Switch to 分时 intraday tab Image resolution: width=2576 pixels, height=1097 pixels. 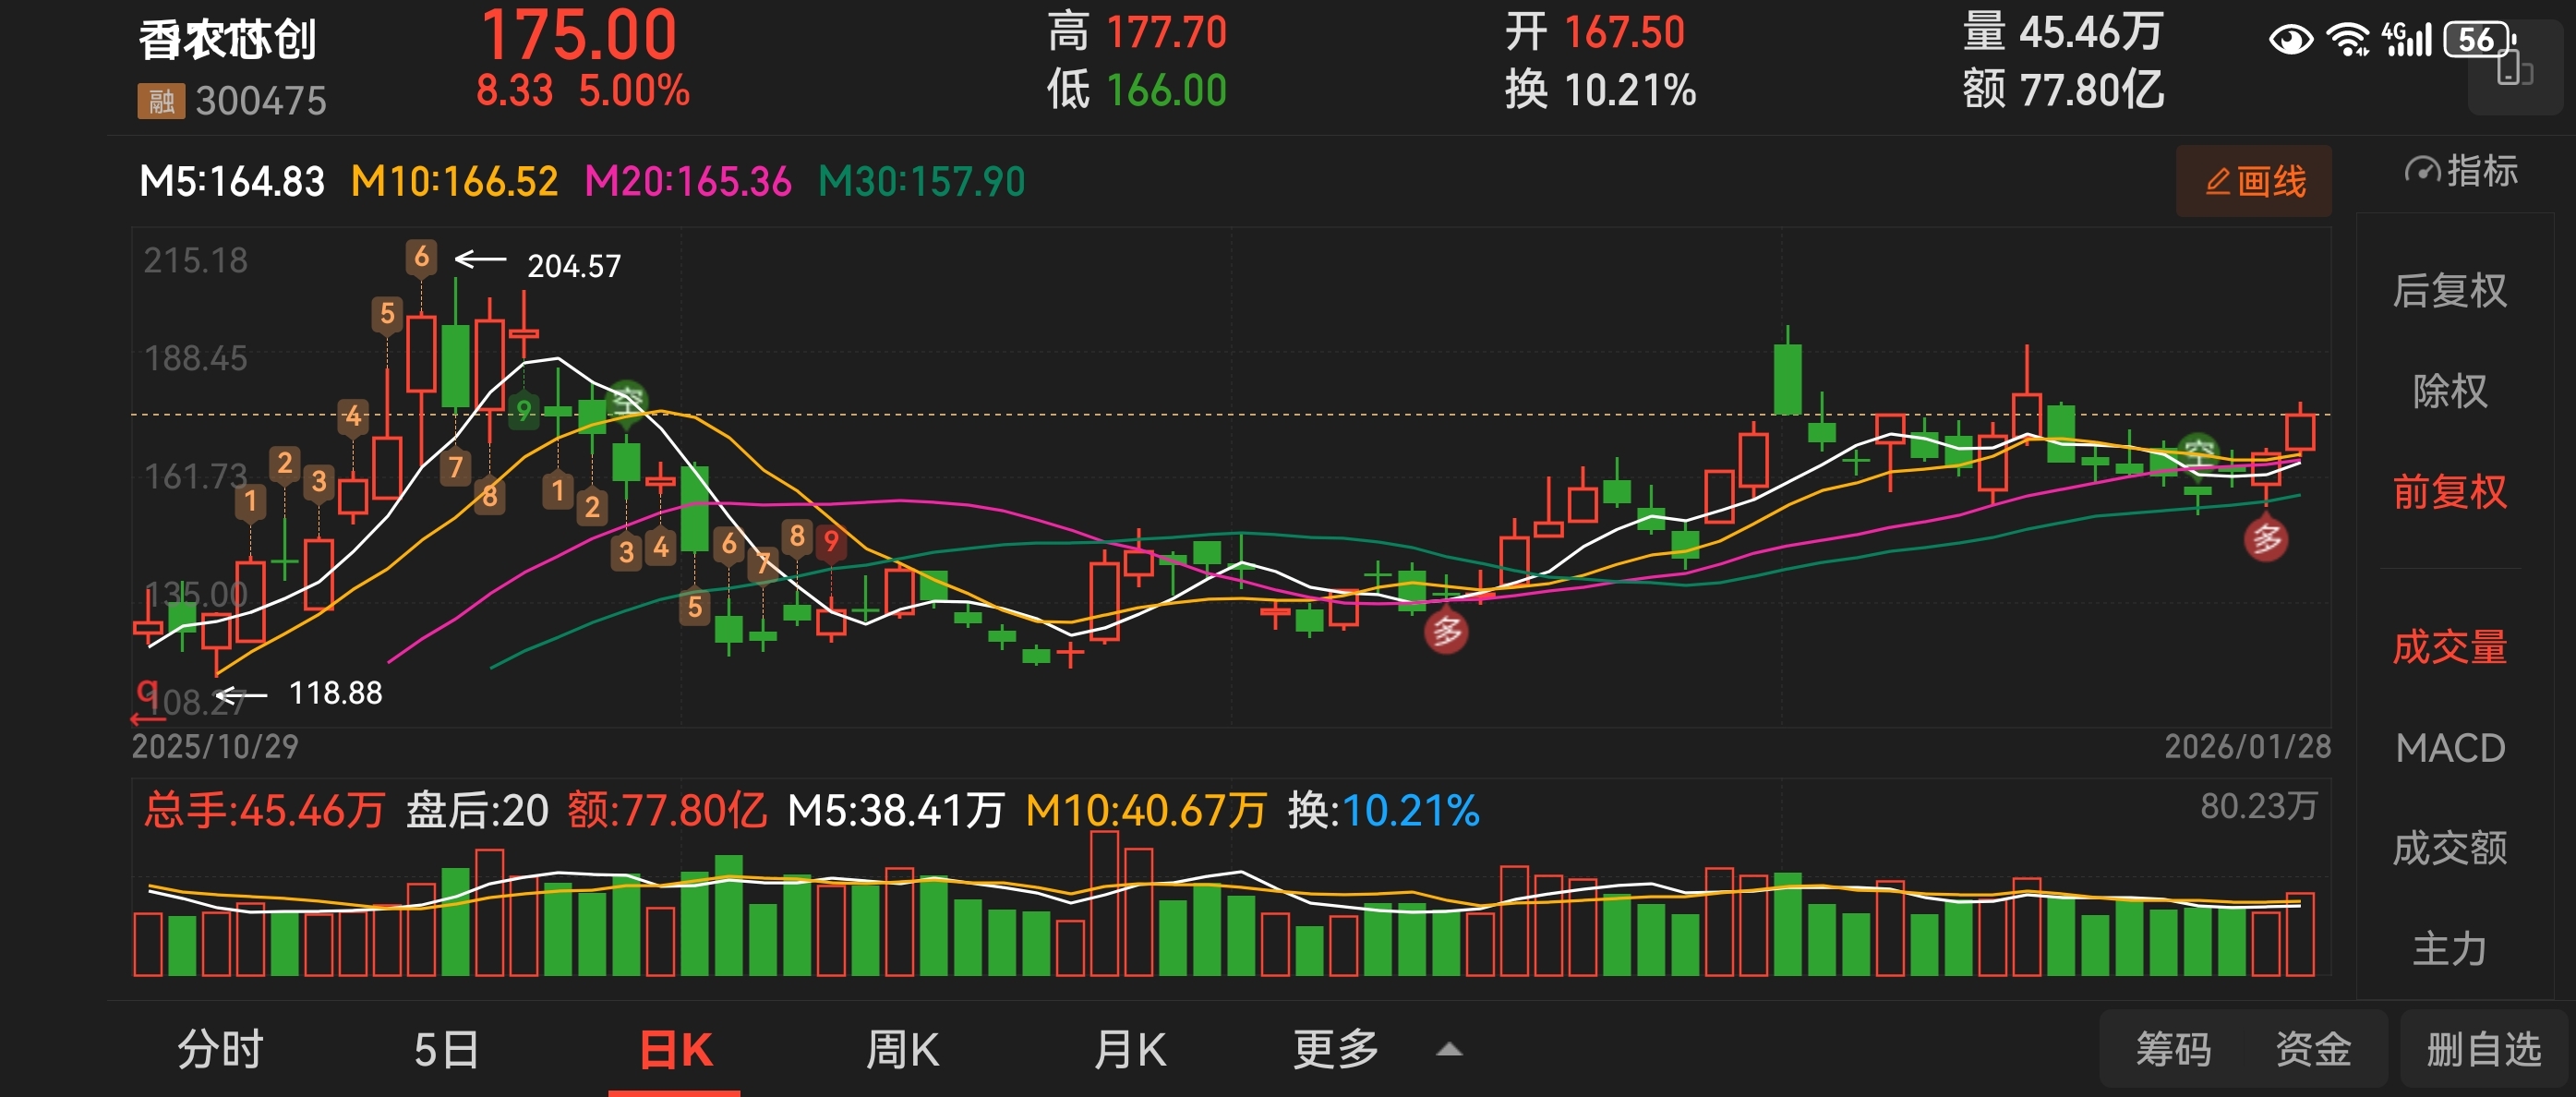point(220,1050)
